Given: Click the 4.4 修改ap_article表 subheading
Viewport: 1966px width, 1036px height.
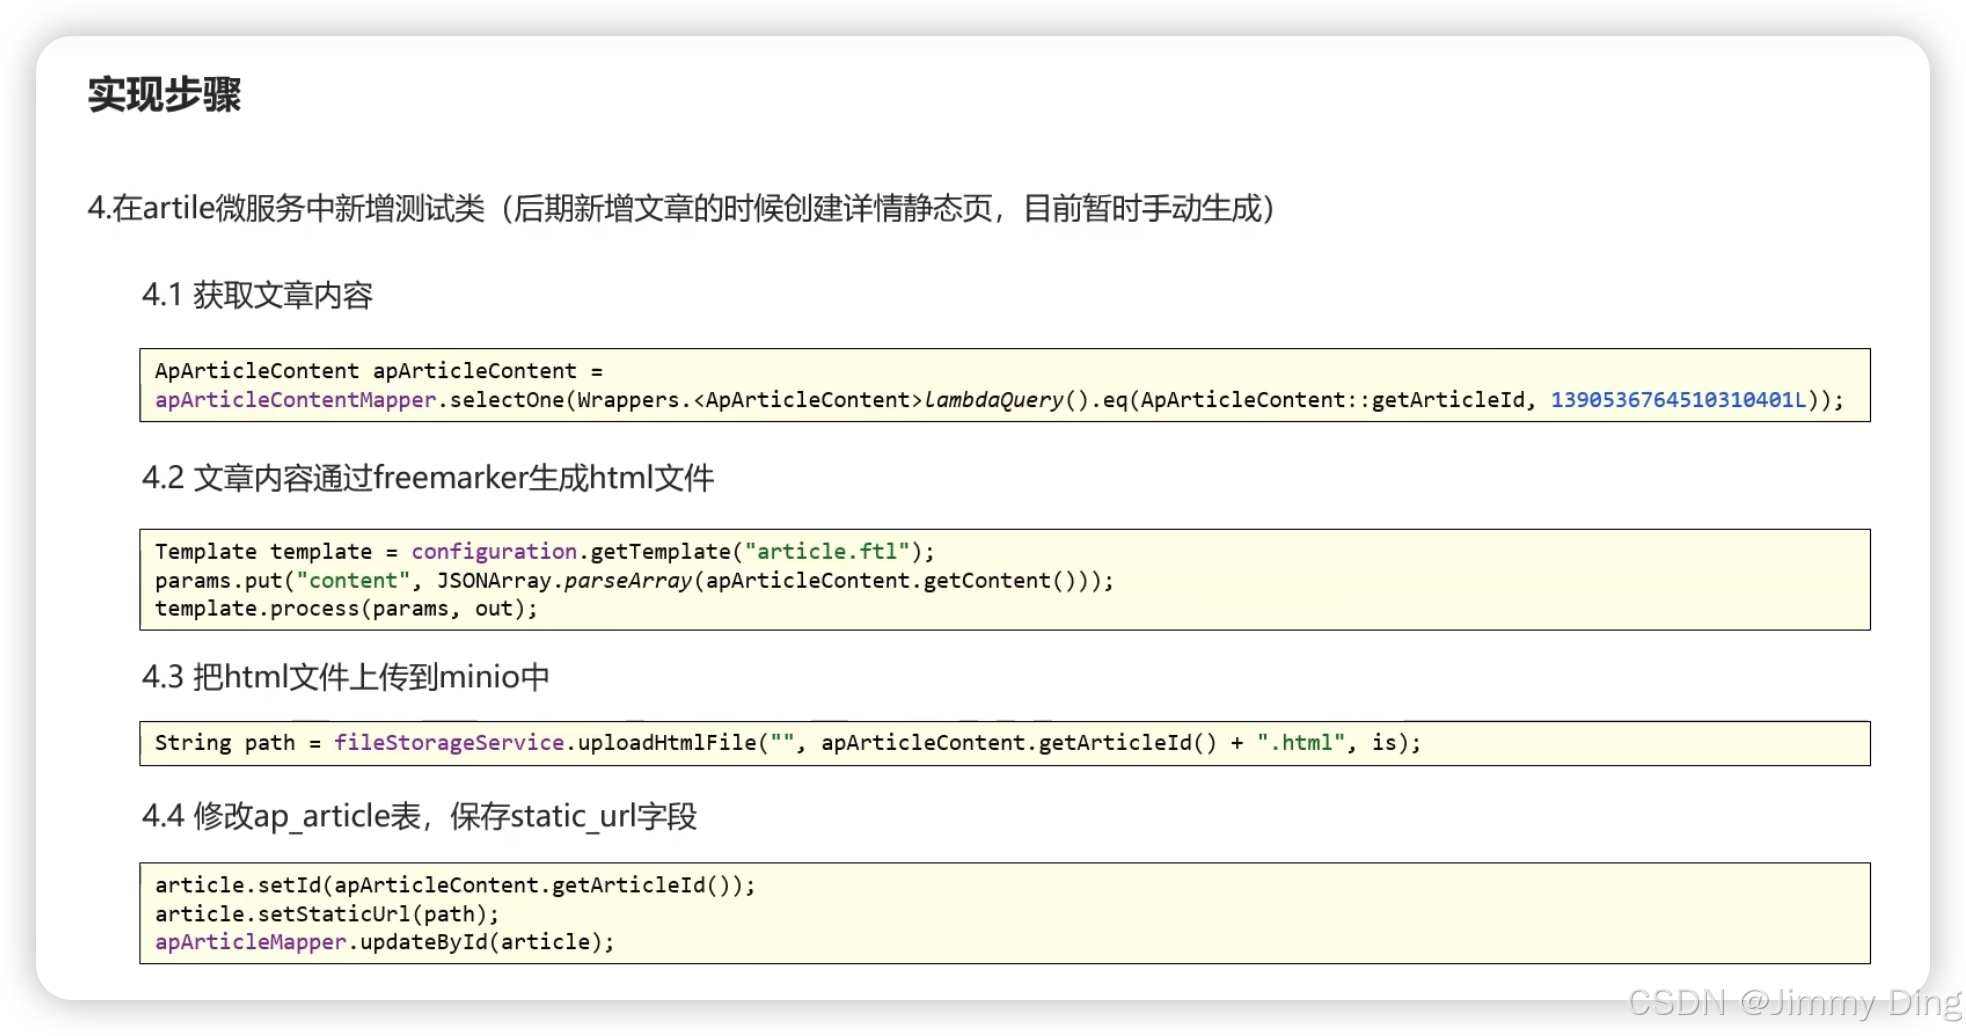Looking at the screenshot, I should 419,816.
